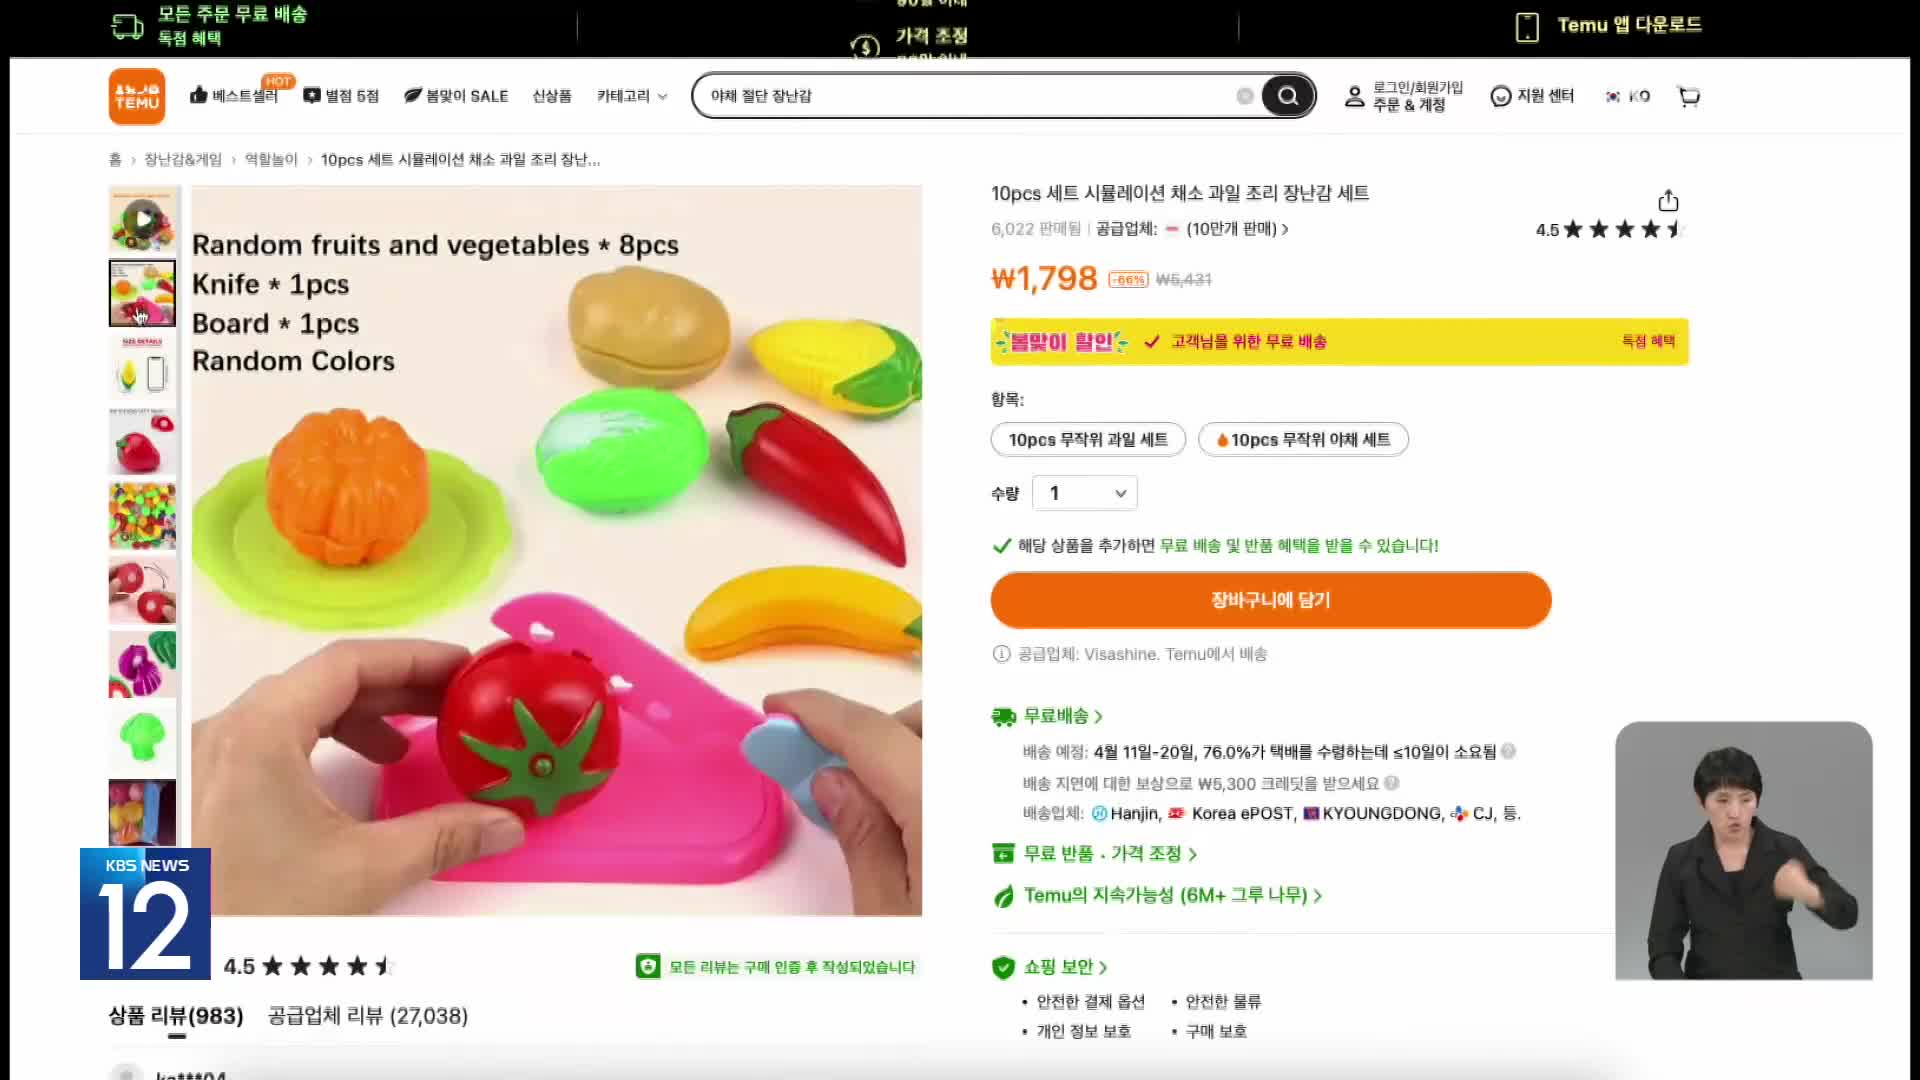Click the search magnifier button
Viewport: 1920px width, 1080px height.
tap(1287, 96)
